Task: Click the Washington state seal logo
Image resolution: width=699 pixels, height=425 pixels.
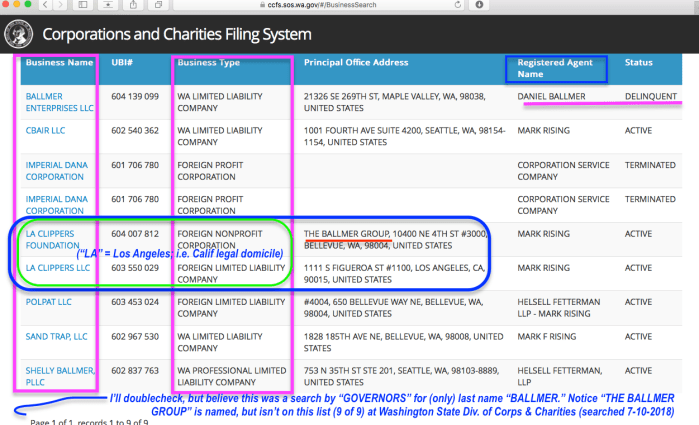Action: tap(18, 34)
